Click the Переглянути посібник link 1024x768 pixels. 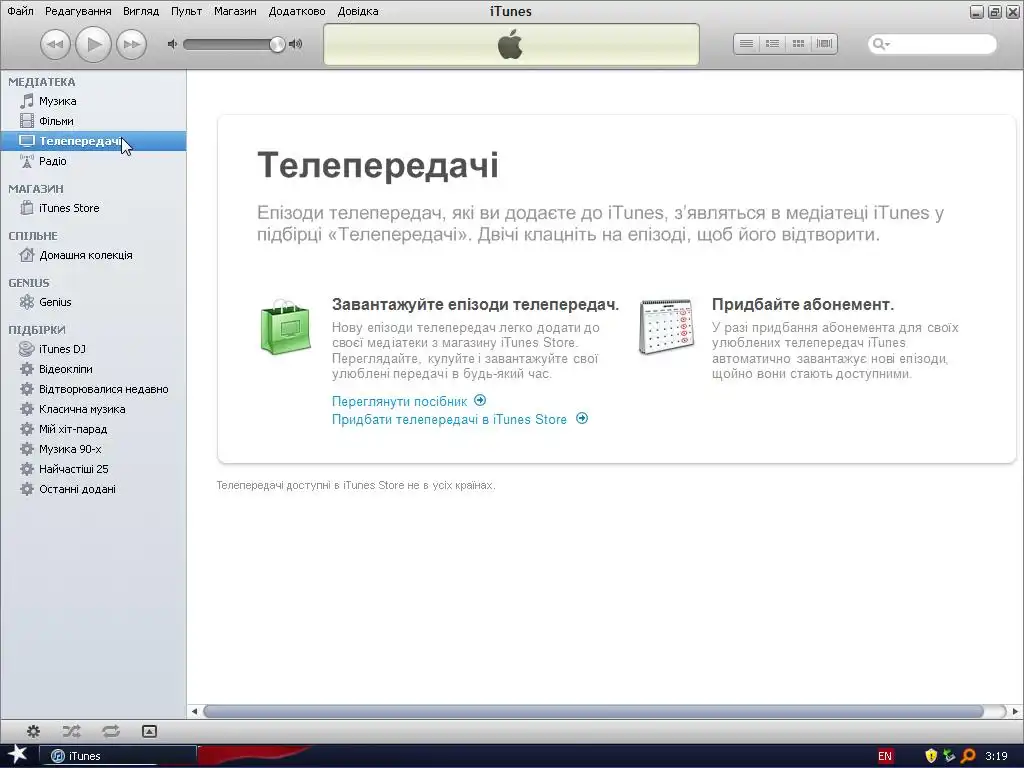tap(399, 401)
